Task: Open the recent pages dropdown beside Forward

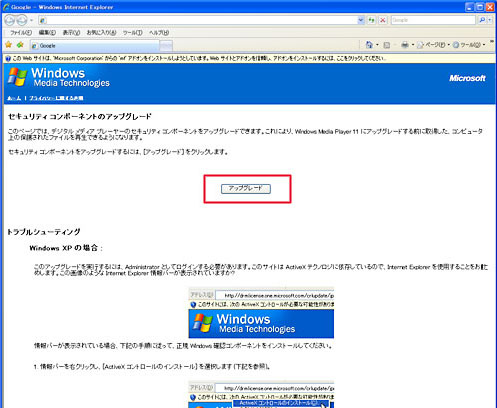Action: point(31,20)
